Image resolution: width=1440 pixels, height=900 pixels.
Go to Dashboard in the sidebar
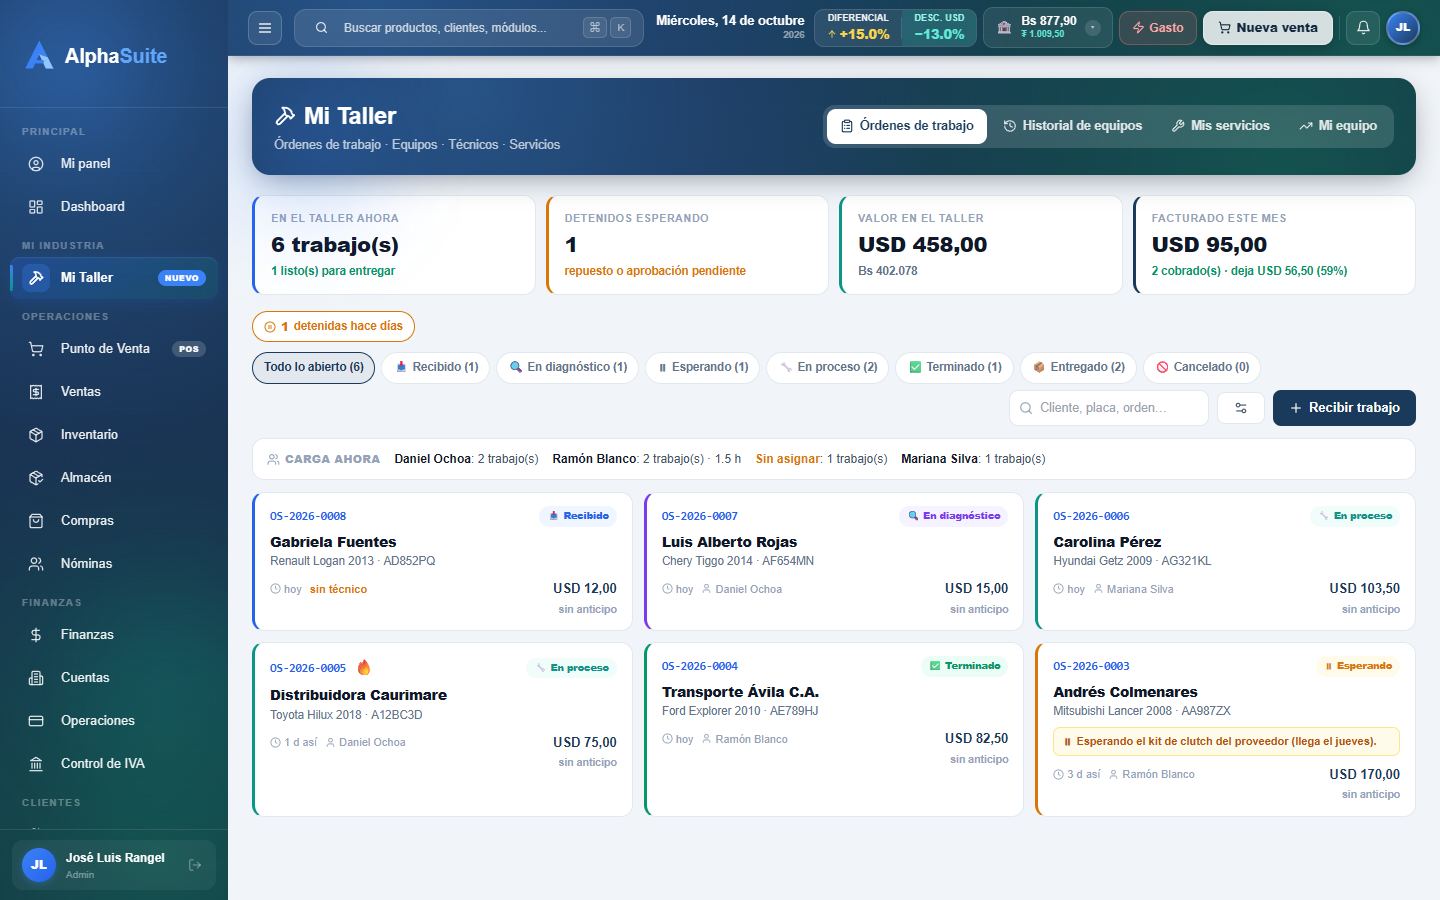[x=114, y=207]
